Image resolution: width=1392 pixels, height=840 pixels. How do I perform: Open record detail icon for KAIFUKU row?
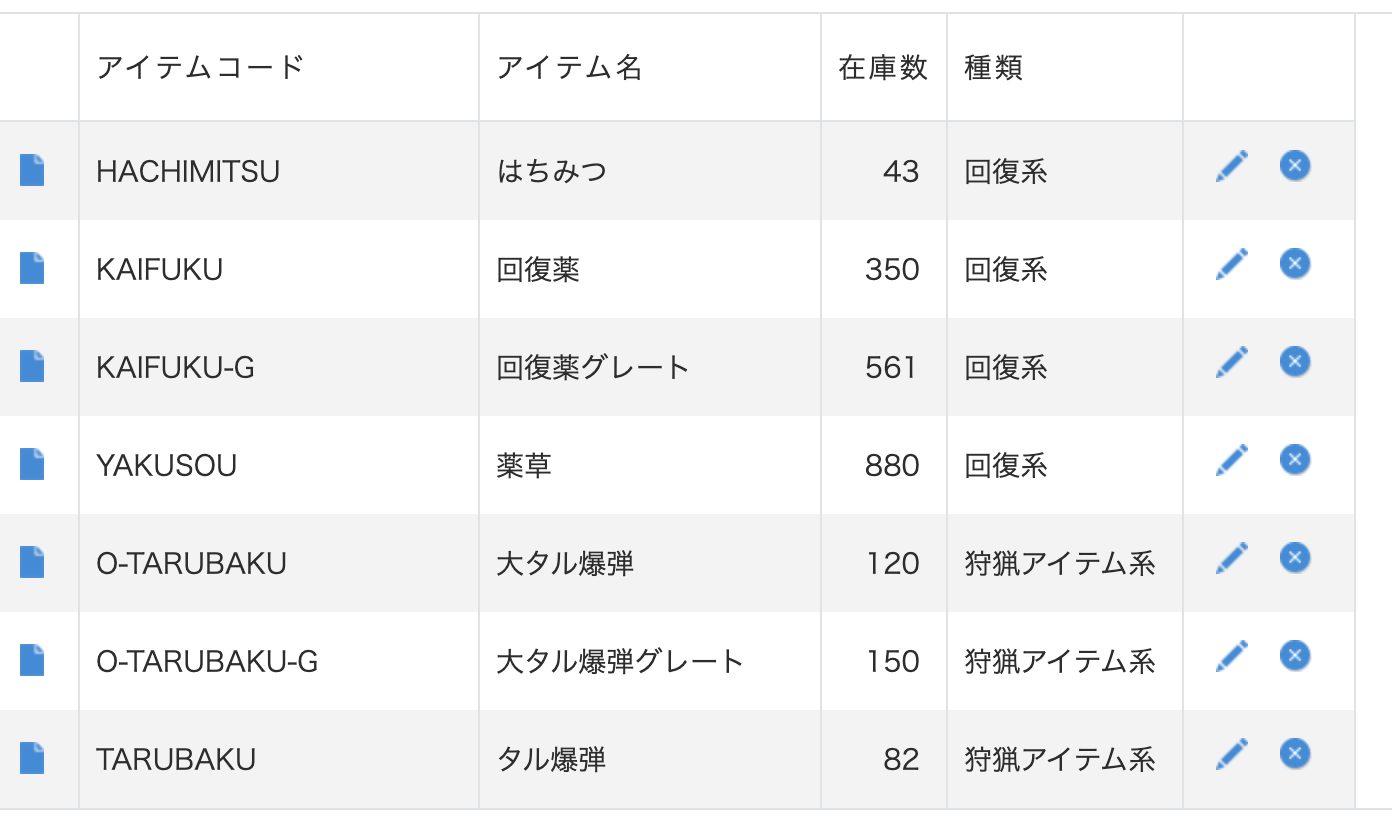32,268
